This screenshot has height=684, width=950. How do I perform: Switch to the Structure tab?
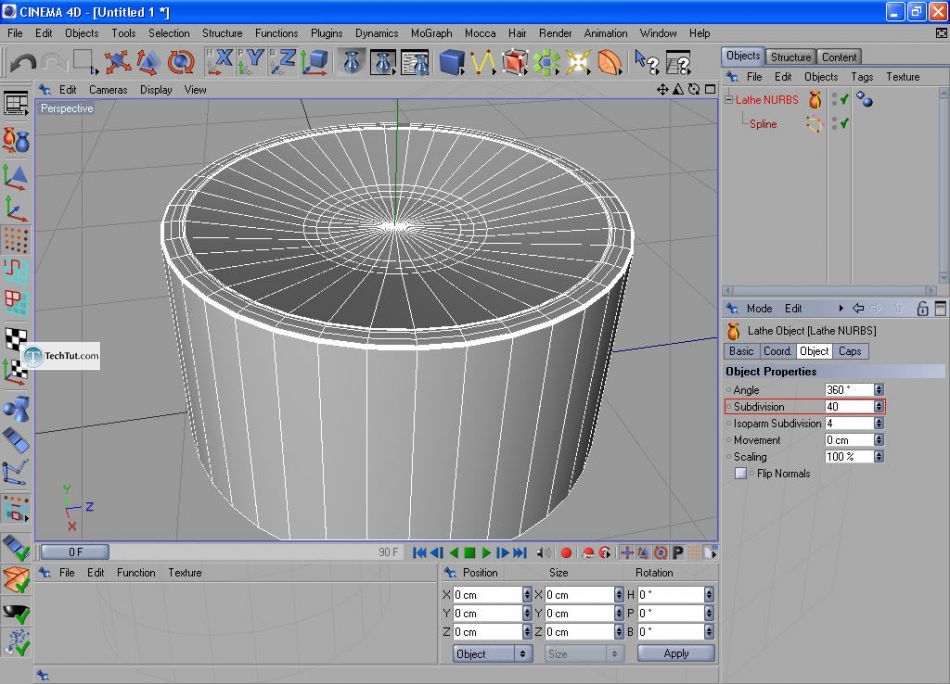(791, 57)
